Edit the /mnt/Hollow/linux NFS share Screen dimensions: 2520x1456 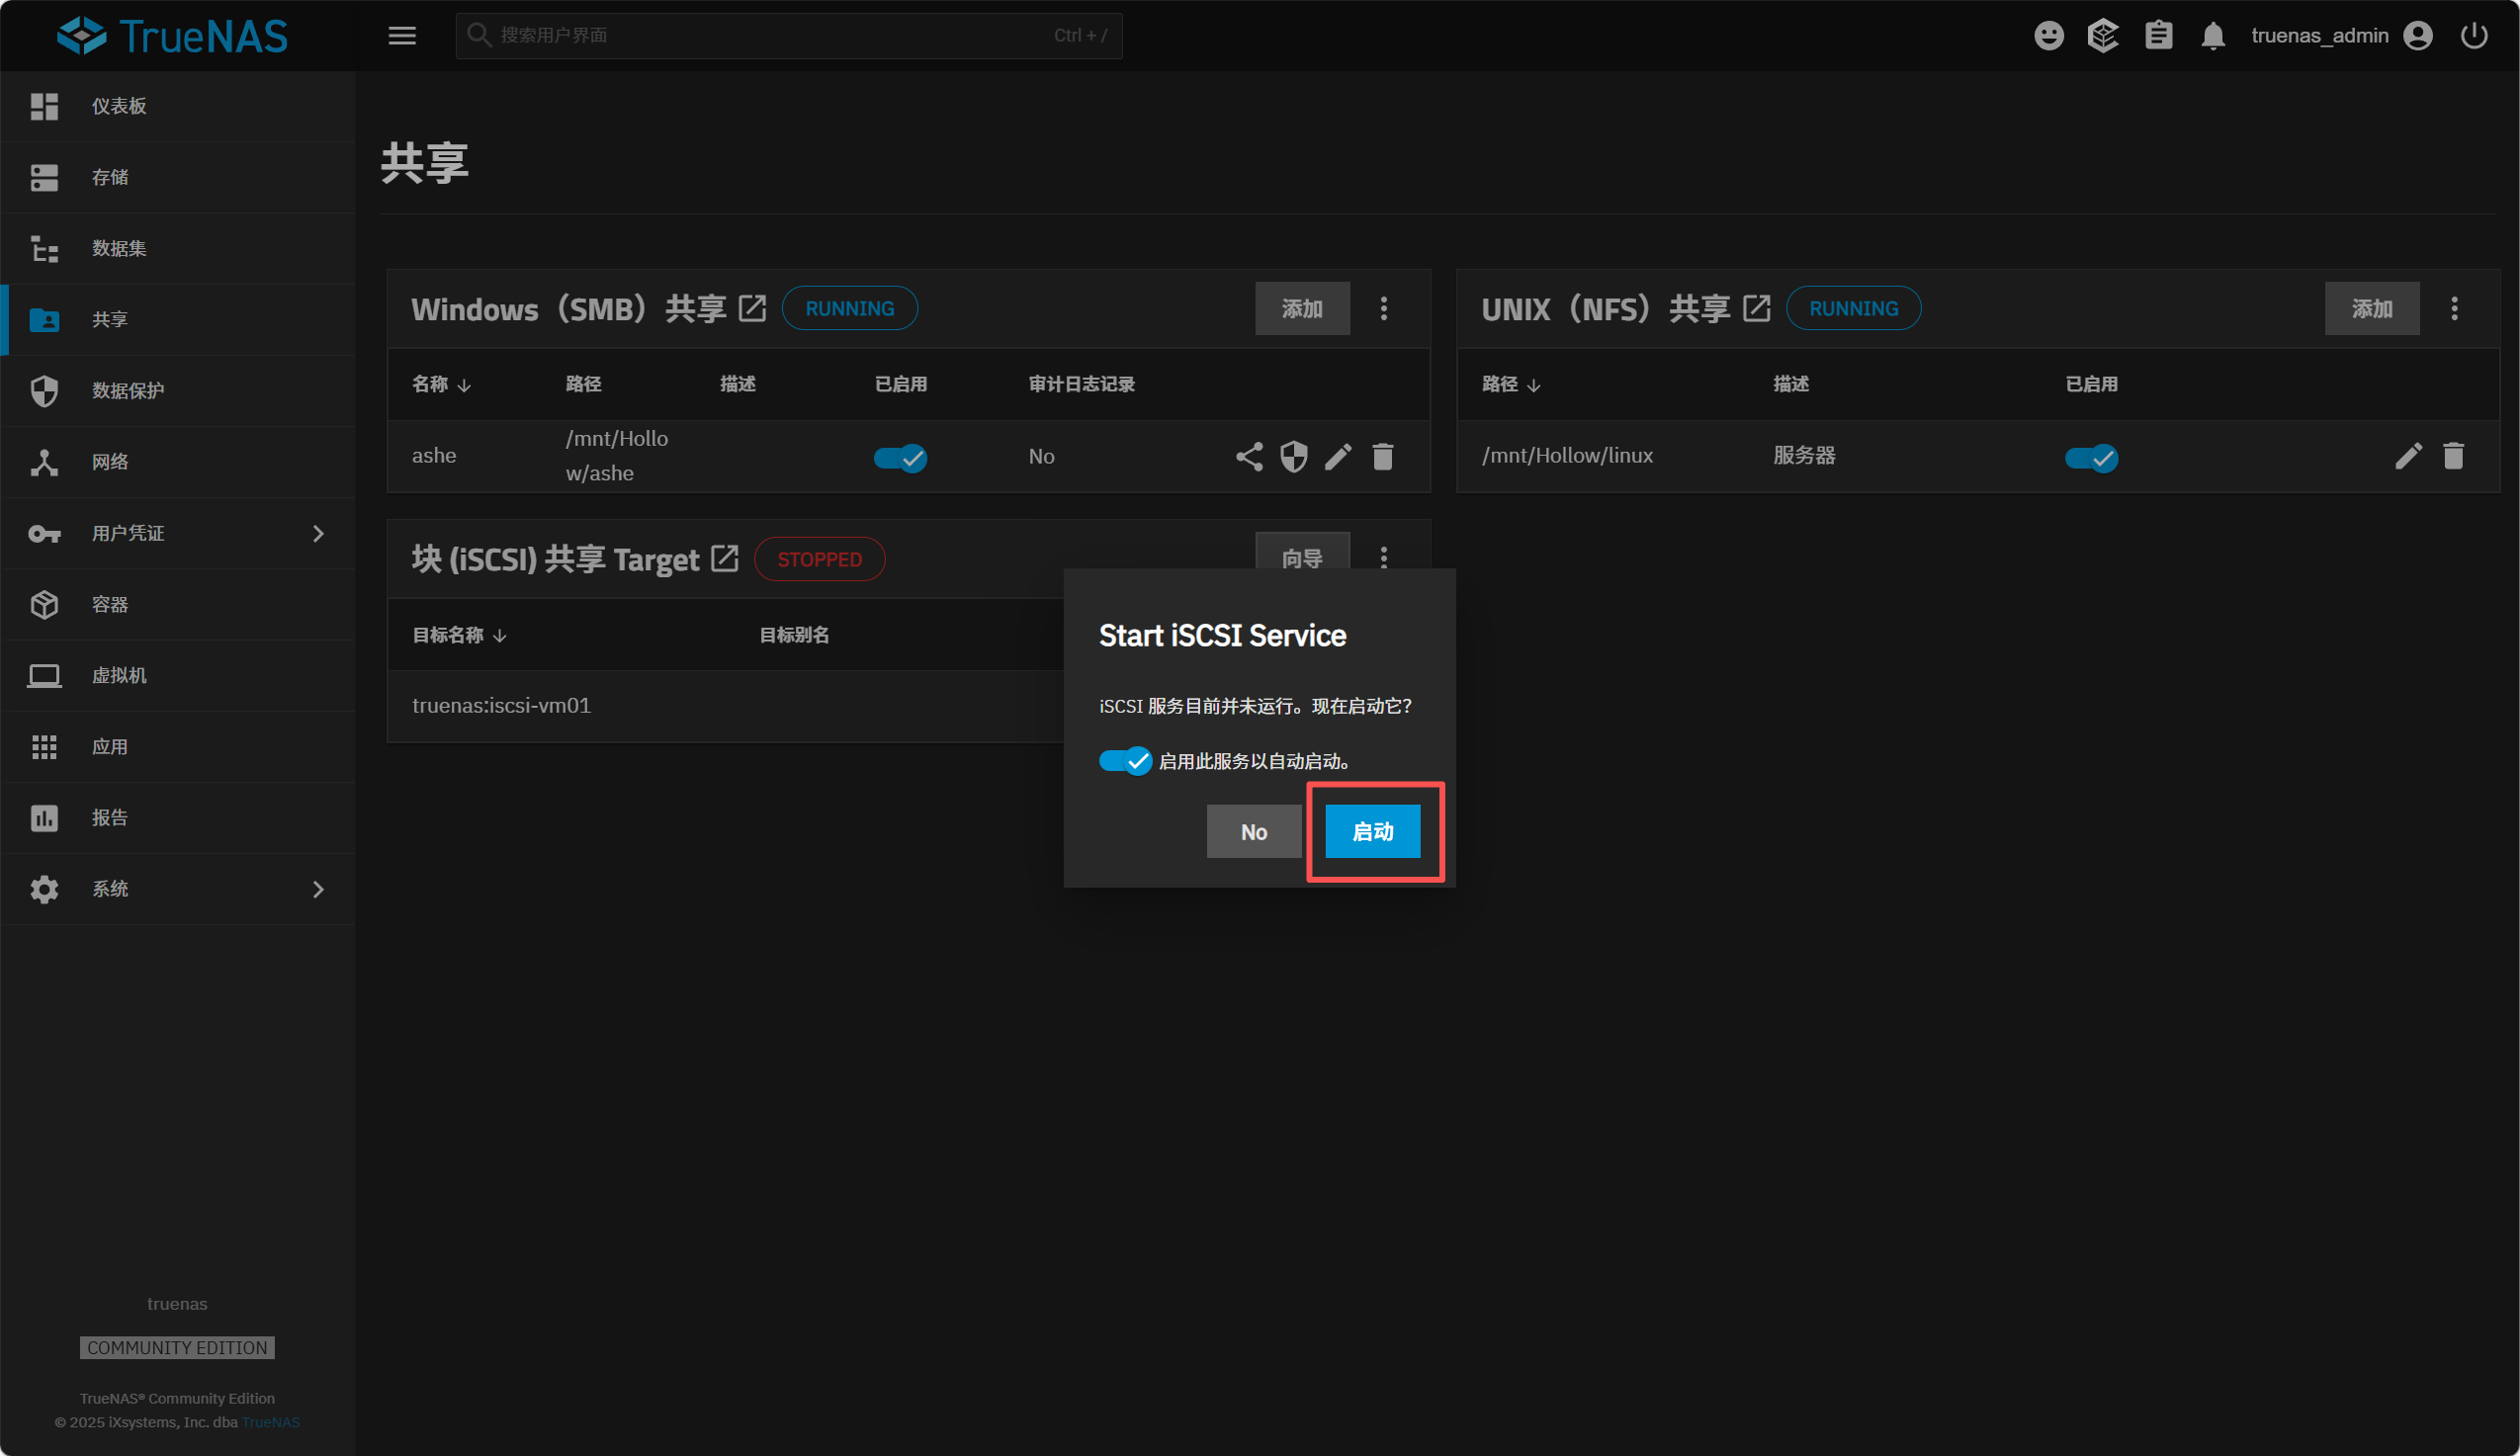click(2408, 456)
